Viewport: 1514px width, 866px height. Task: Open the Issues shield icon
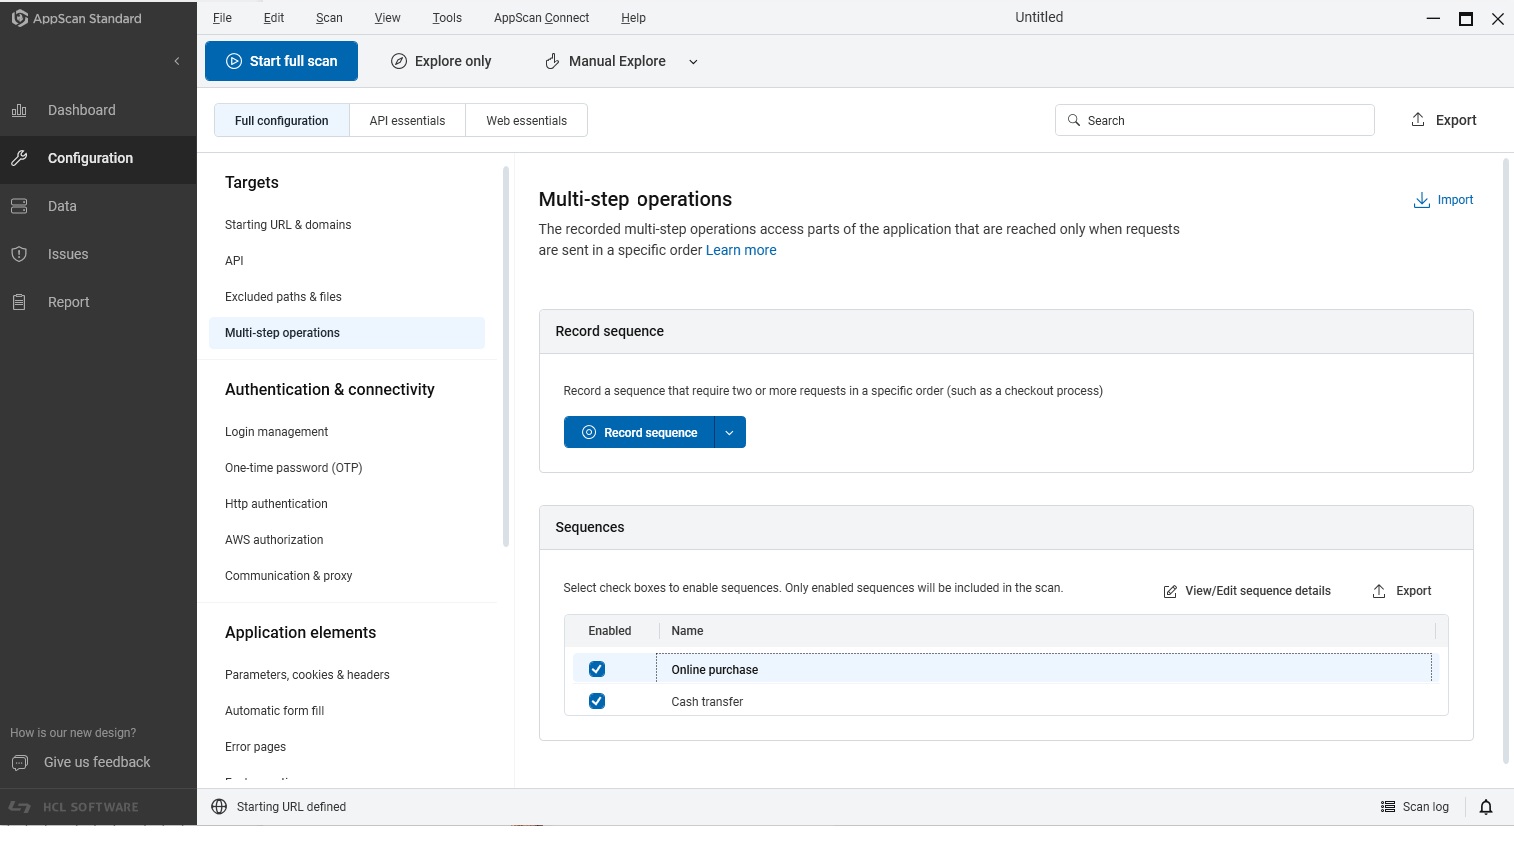19,254
